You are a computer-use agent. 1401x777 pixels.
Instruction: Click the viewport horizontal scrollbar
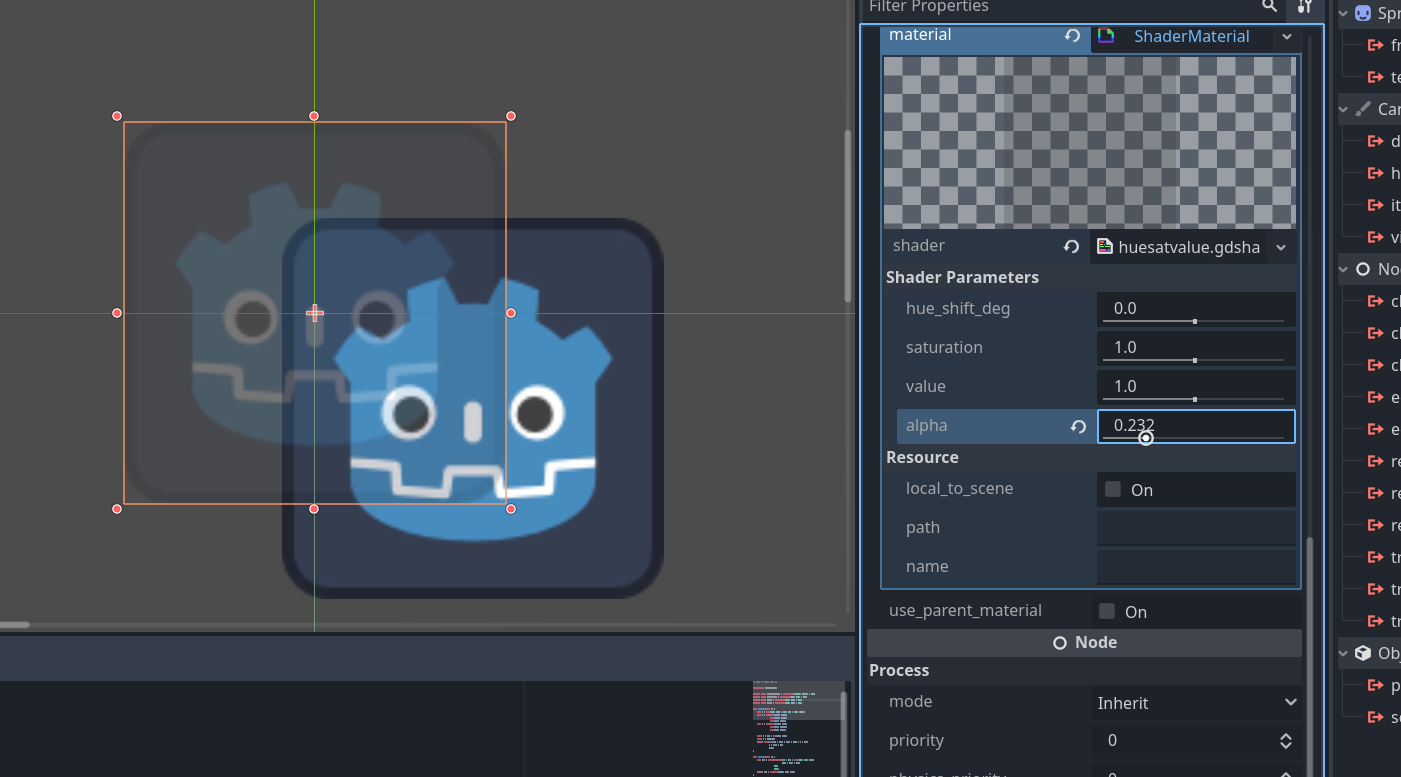[15, 625]
